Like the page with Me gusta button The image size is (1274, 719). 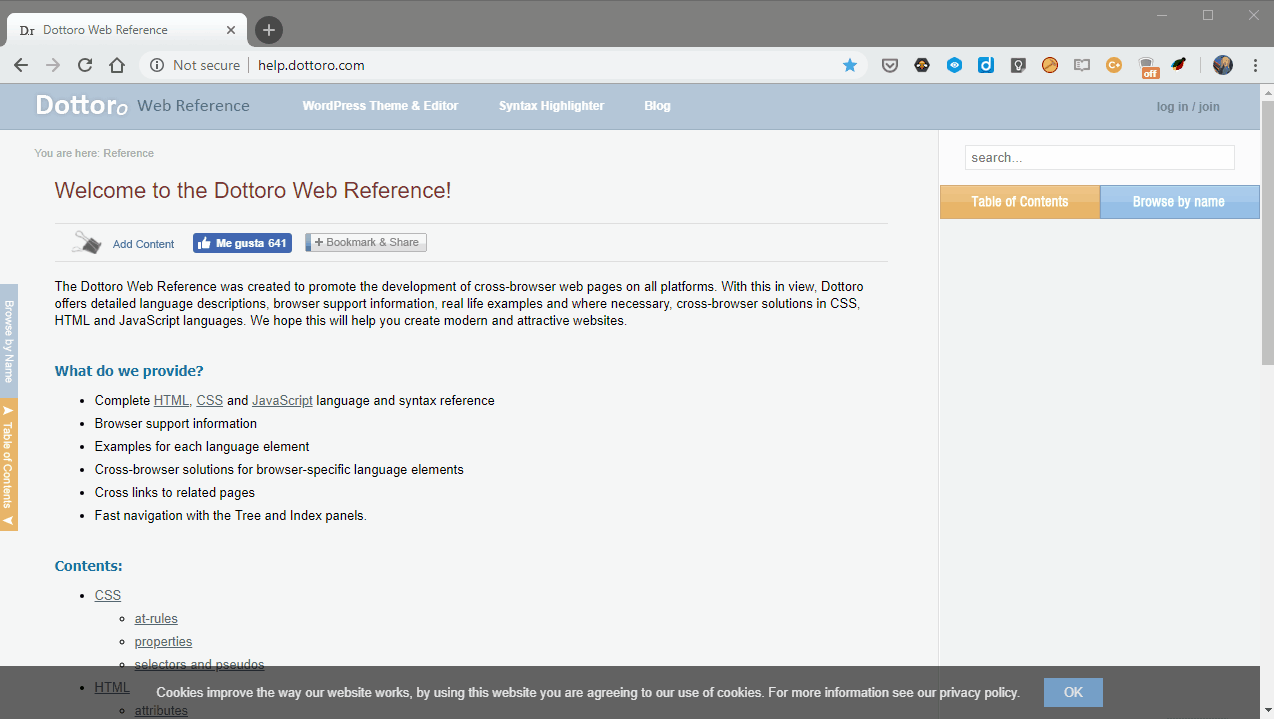[x=242, y=243]
